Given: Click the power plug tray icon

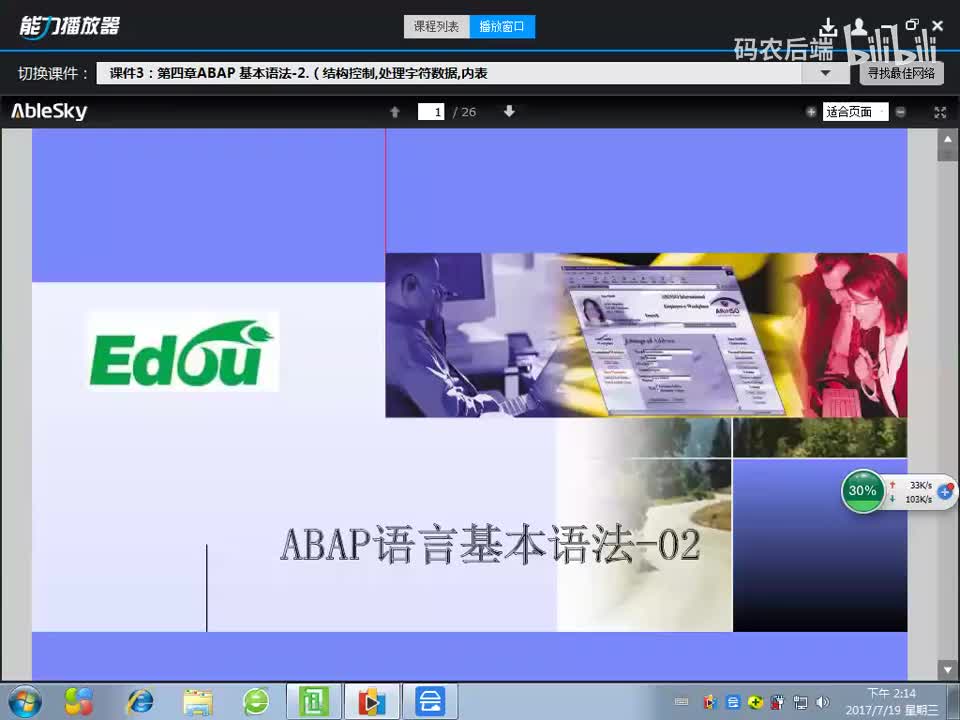Looking at the screenshot, I should (x=778, y=702).
